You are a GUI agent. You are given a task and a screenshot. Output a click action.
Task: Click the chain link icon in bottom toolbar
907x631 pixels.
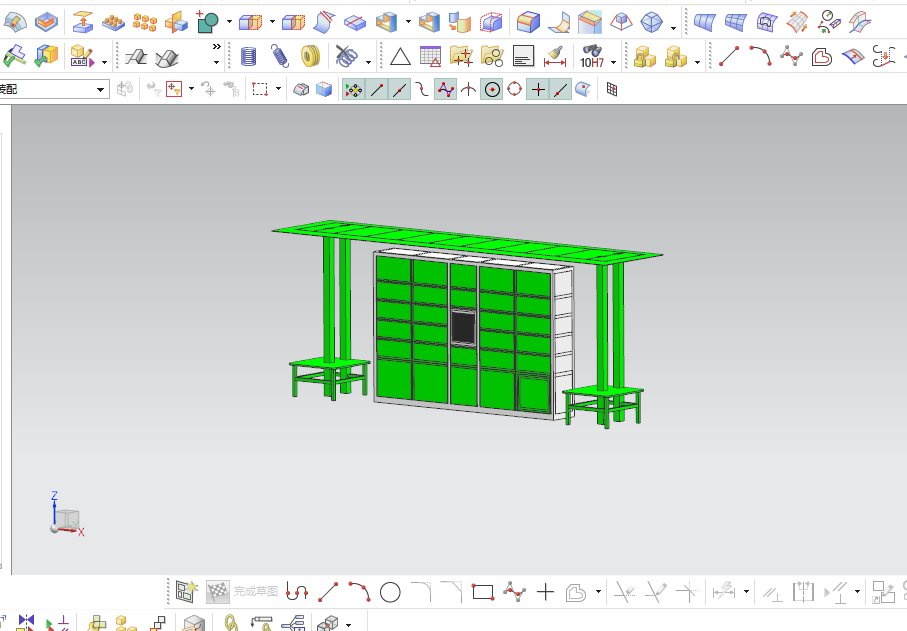coord(231,623)
